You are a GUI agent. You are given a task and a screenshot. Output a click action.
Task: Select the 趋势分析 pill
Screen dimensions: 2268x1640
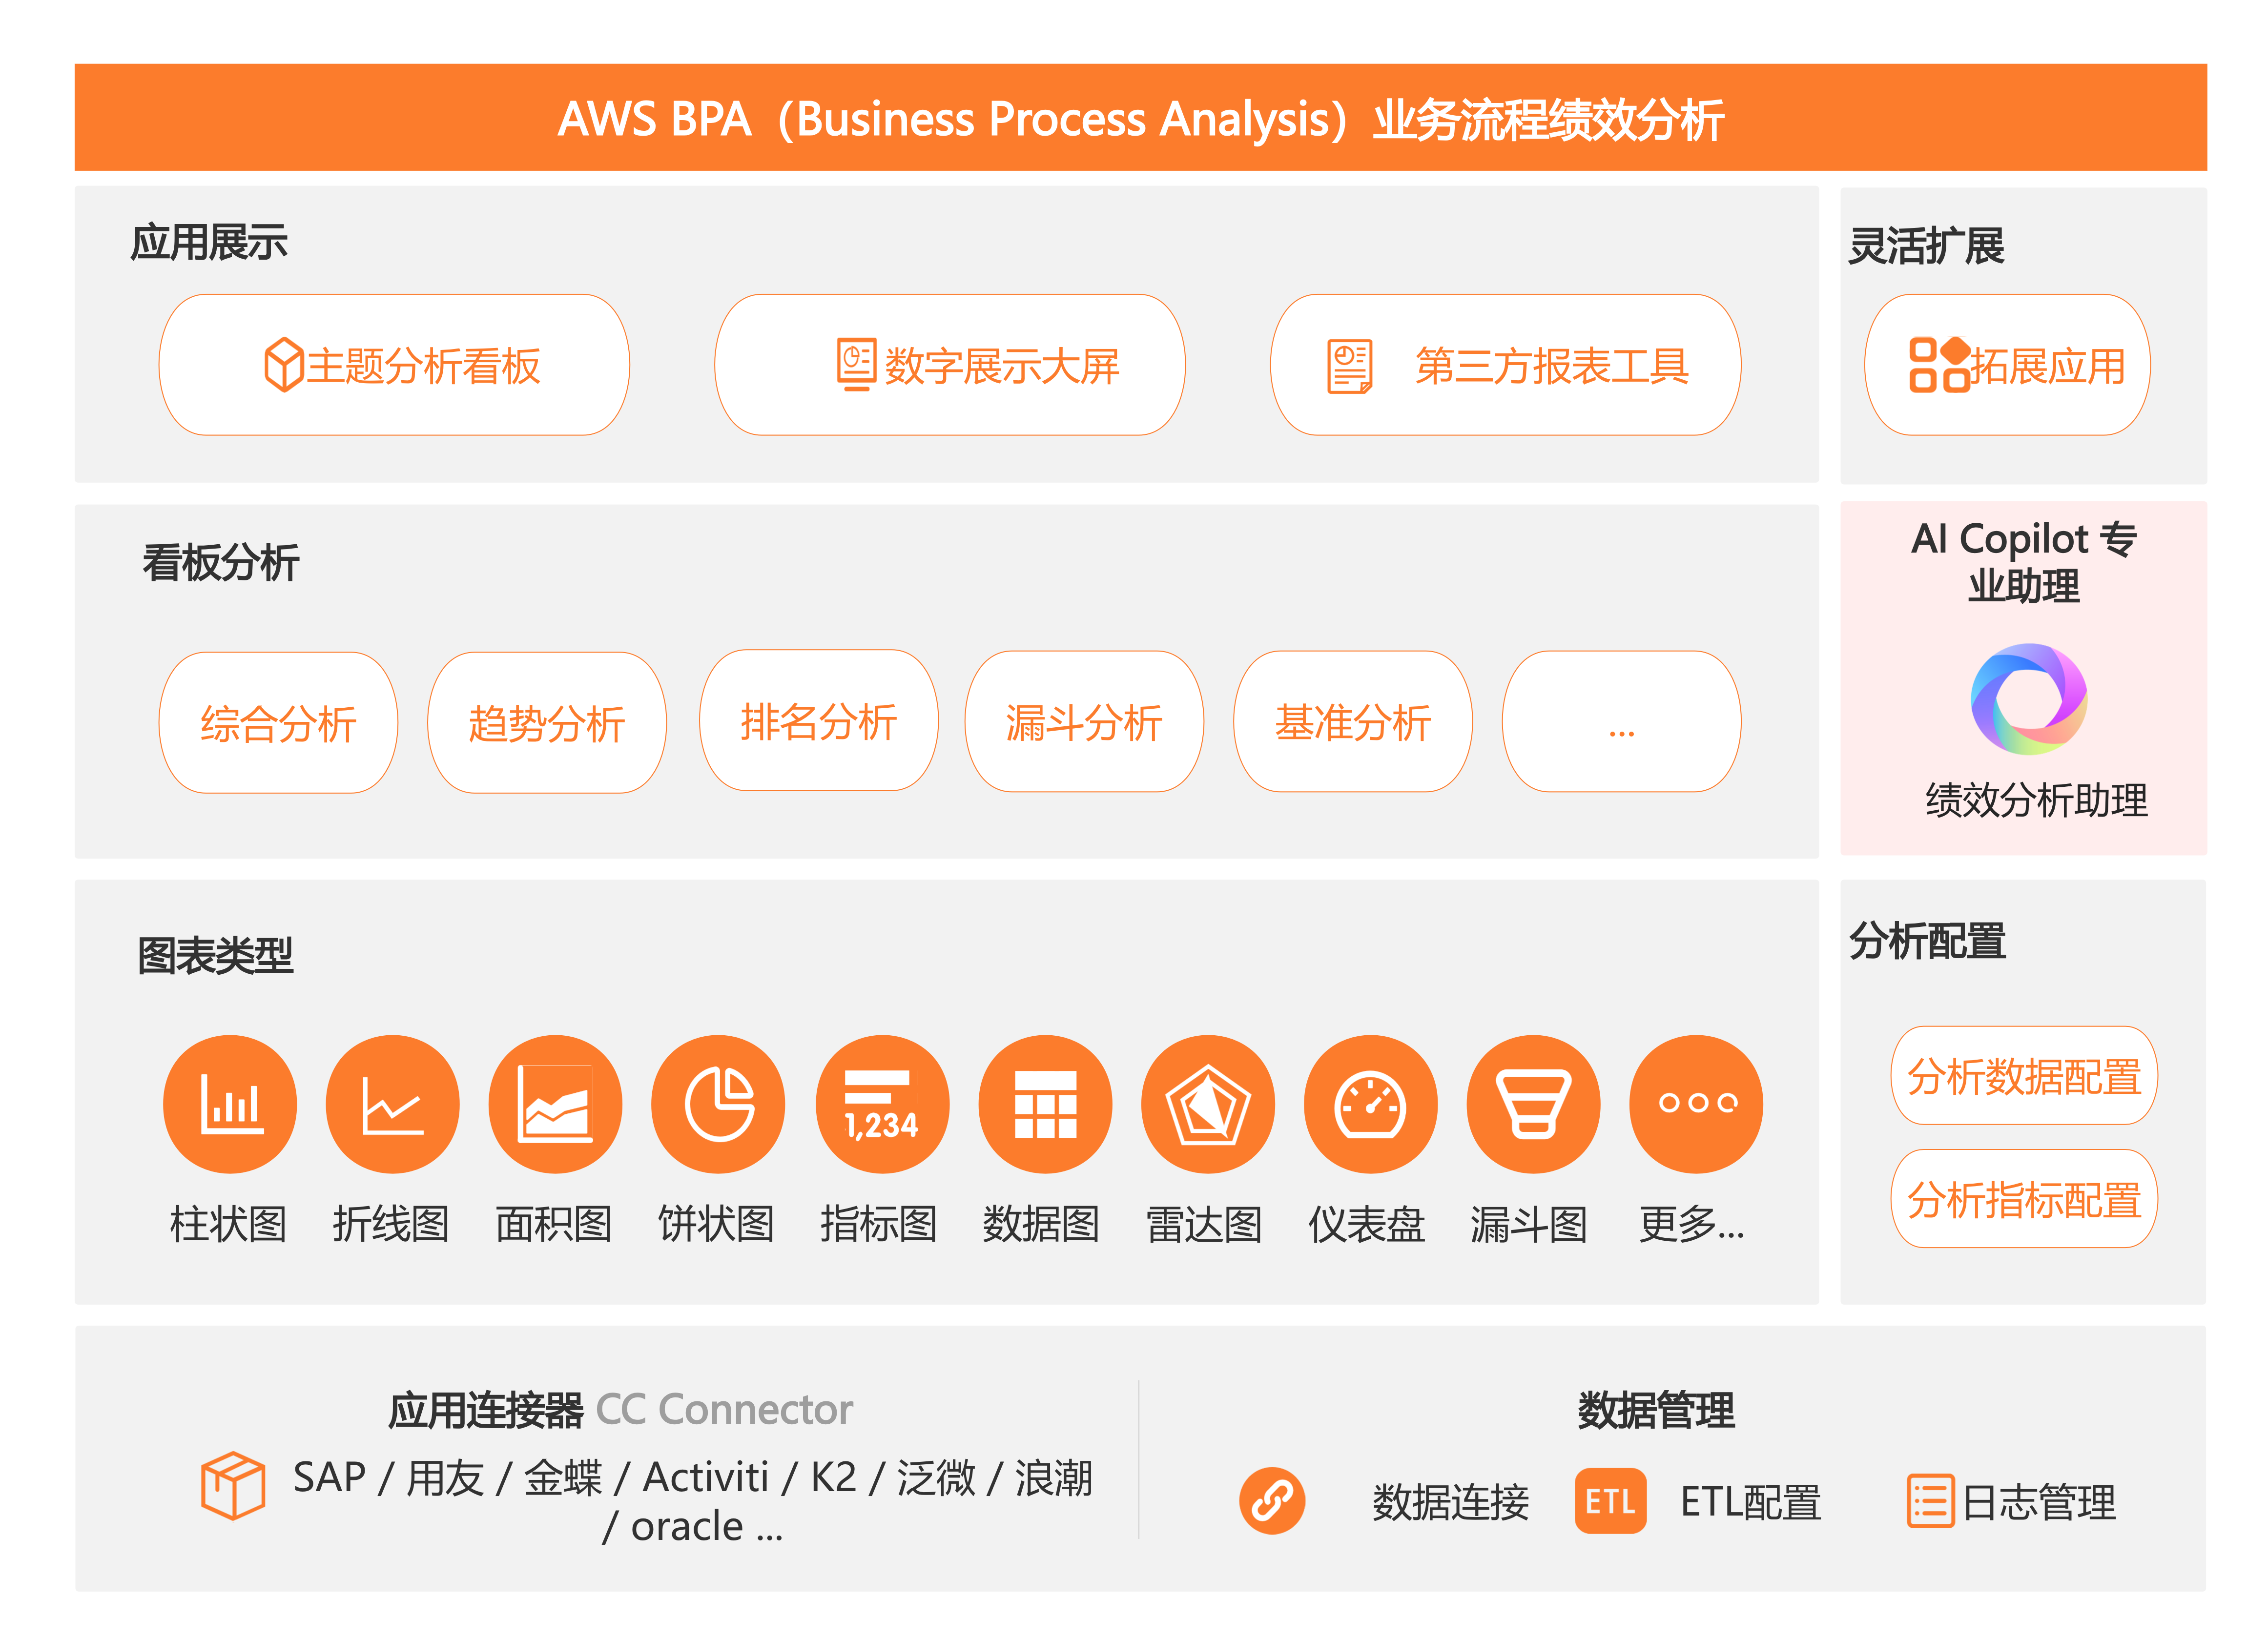[x=547, y=723]
